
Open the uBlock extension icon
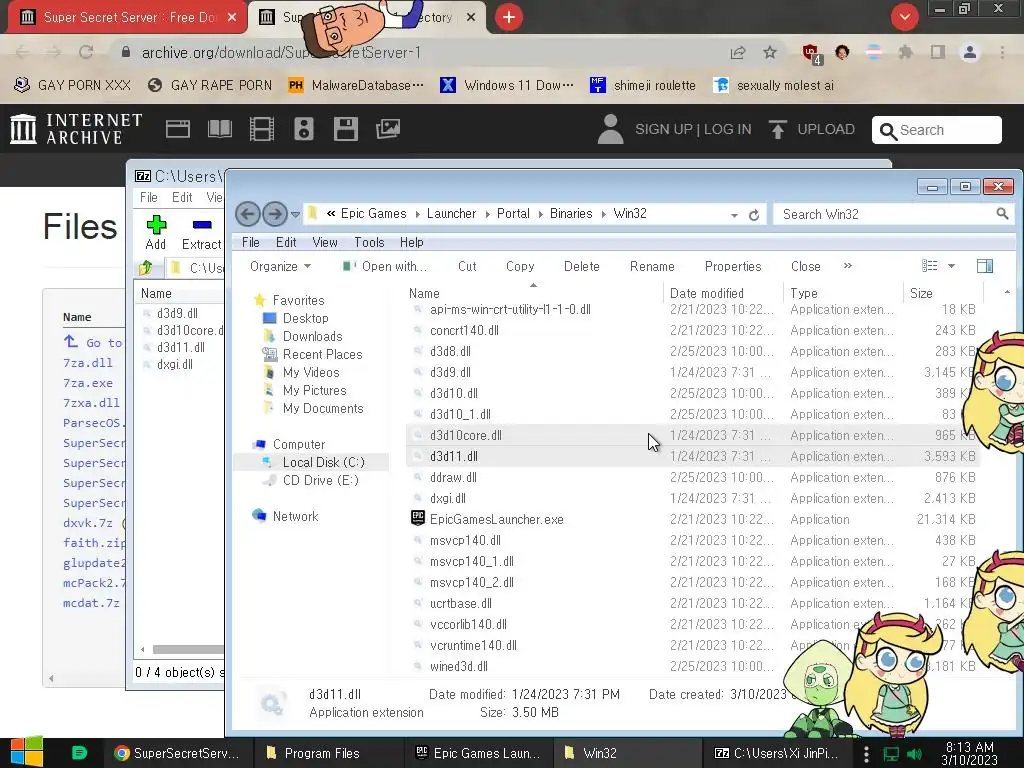[x=811, y=54]
